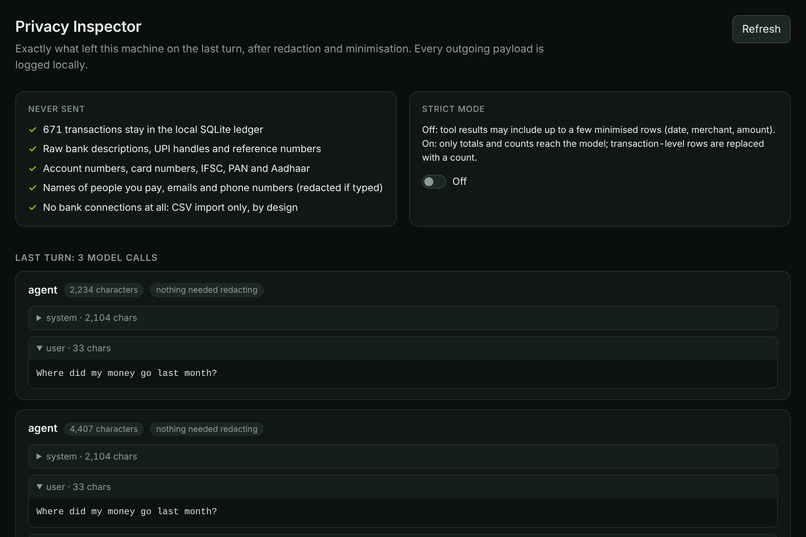The image size is (806, 537).
Task: Collapse user section in 4,407 characters call
Action: 402,487
